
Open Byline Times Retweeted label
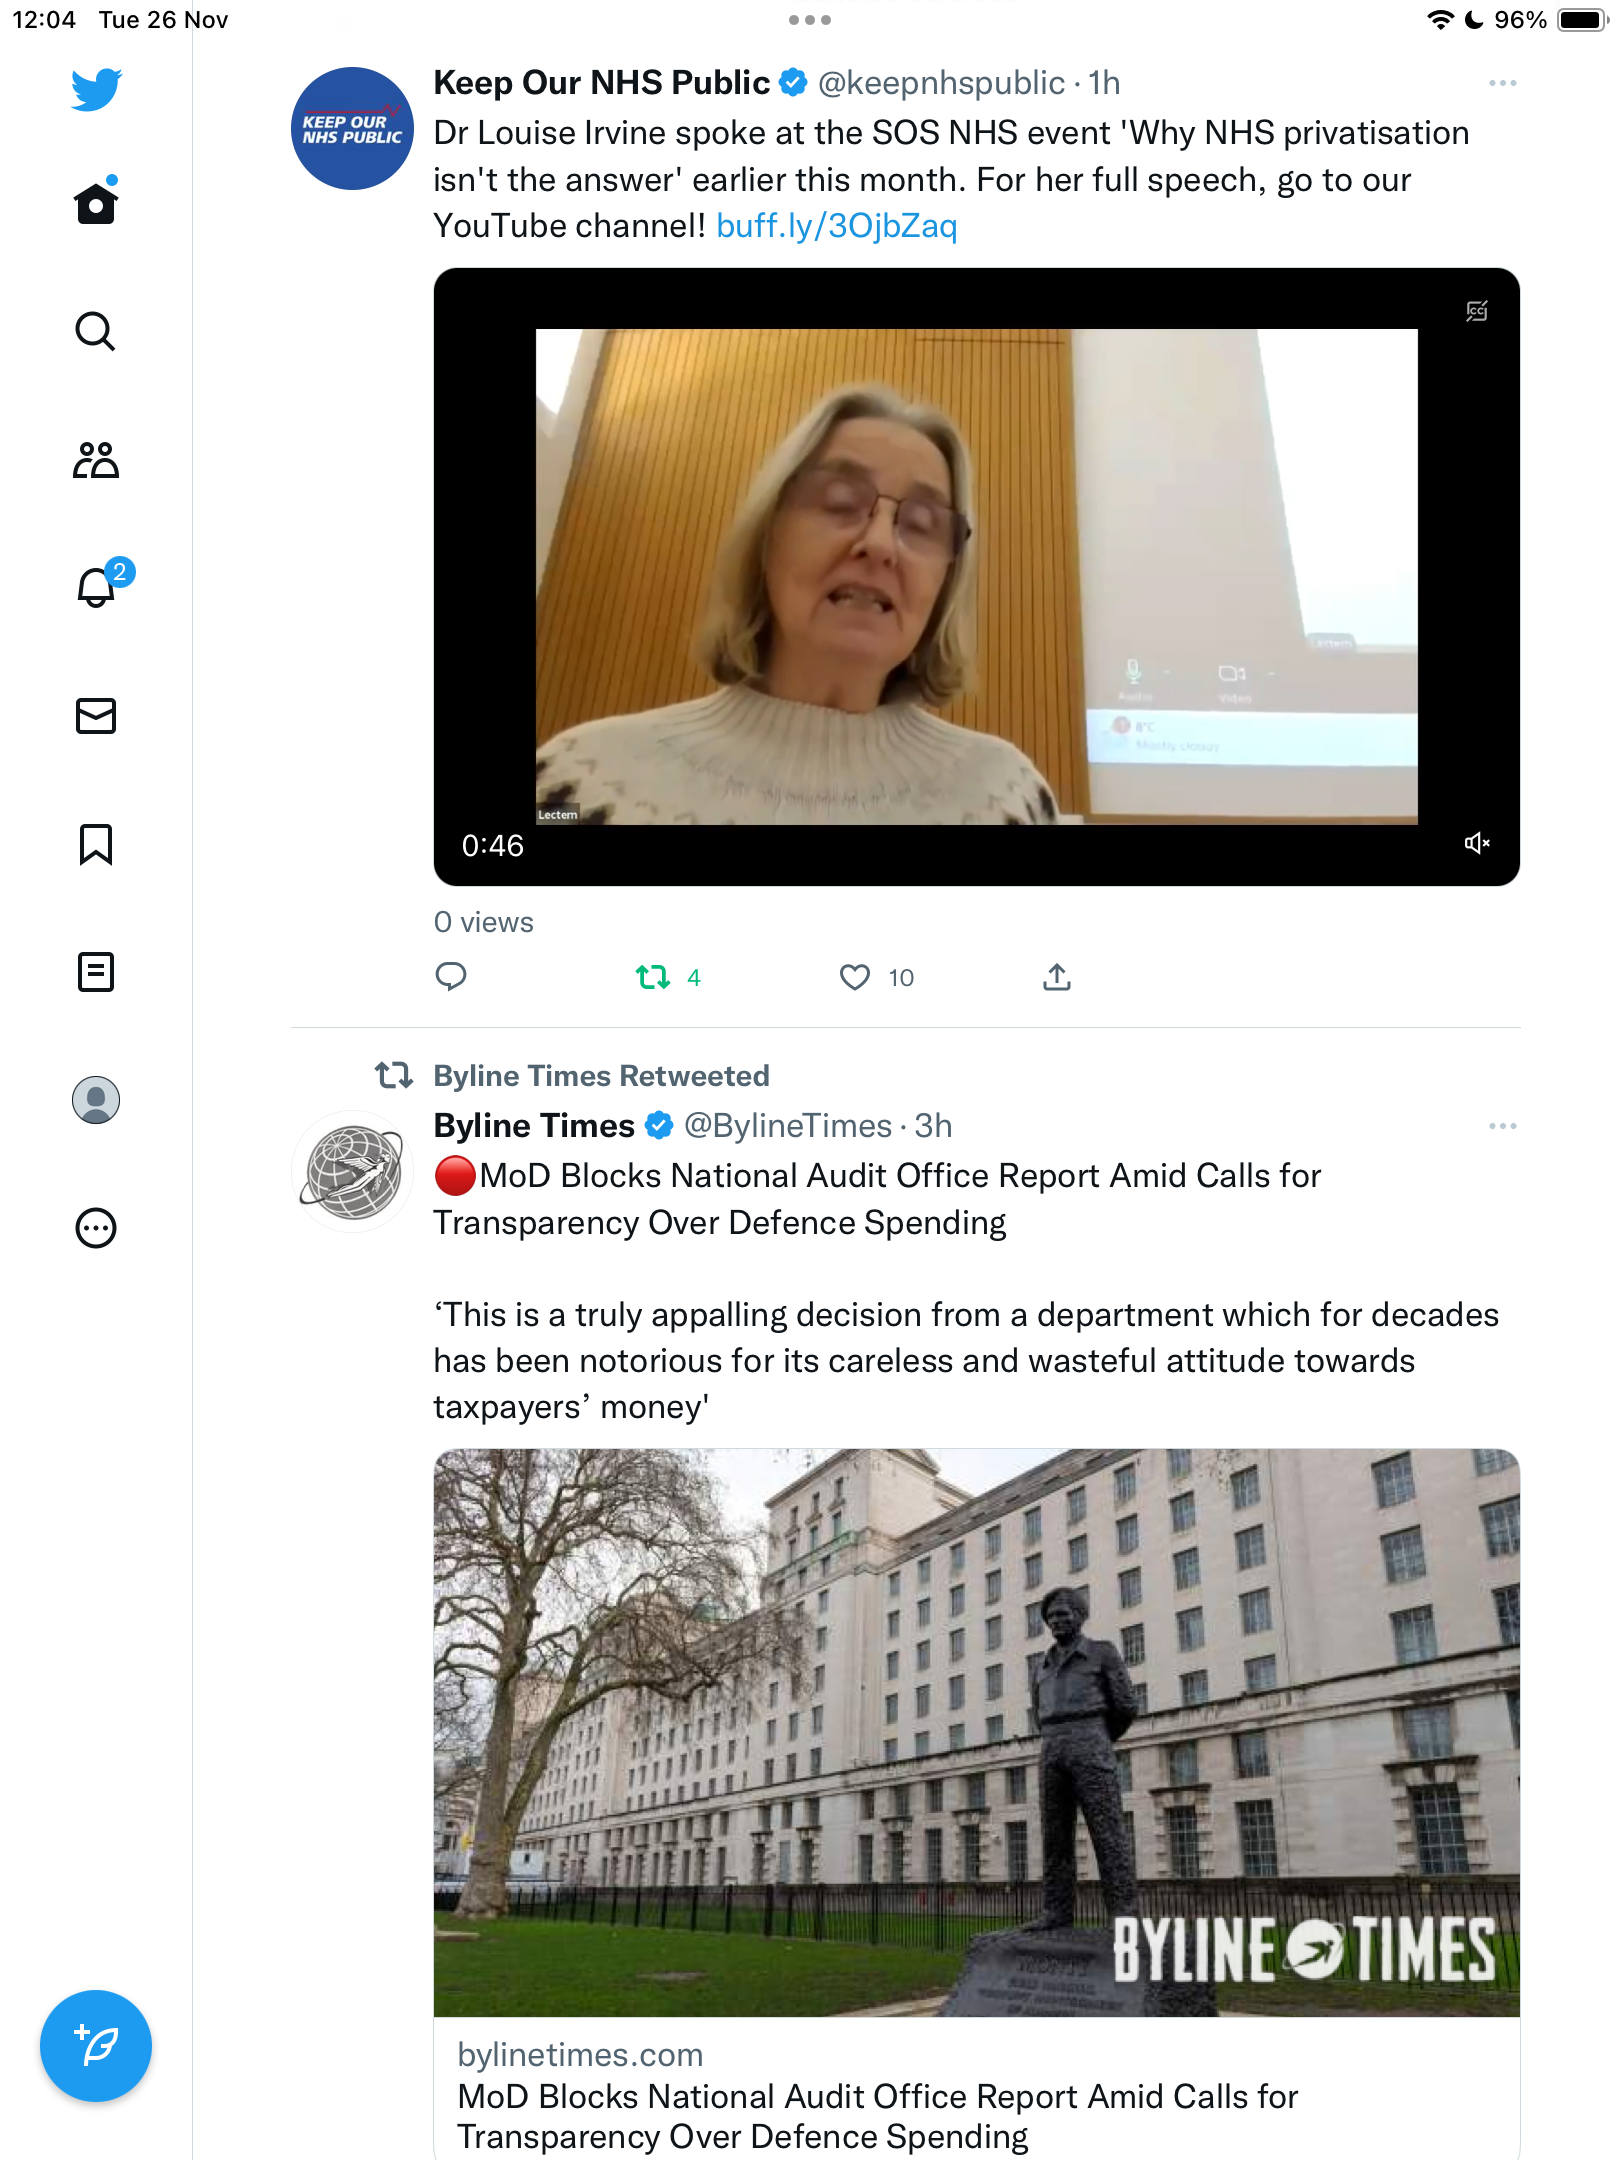601,1076
